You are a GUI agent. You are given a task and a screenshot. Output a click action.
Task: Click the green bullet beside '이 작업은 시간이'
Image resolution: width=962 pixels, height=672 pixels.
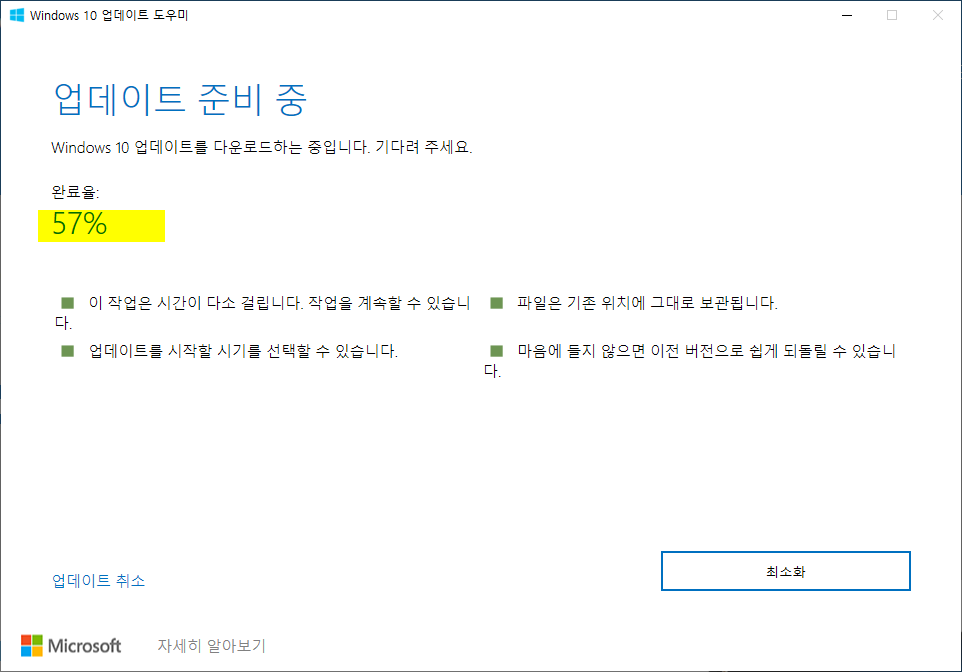(x=68, y=303)
